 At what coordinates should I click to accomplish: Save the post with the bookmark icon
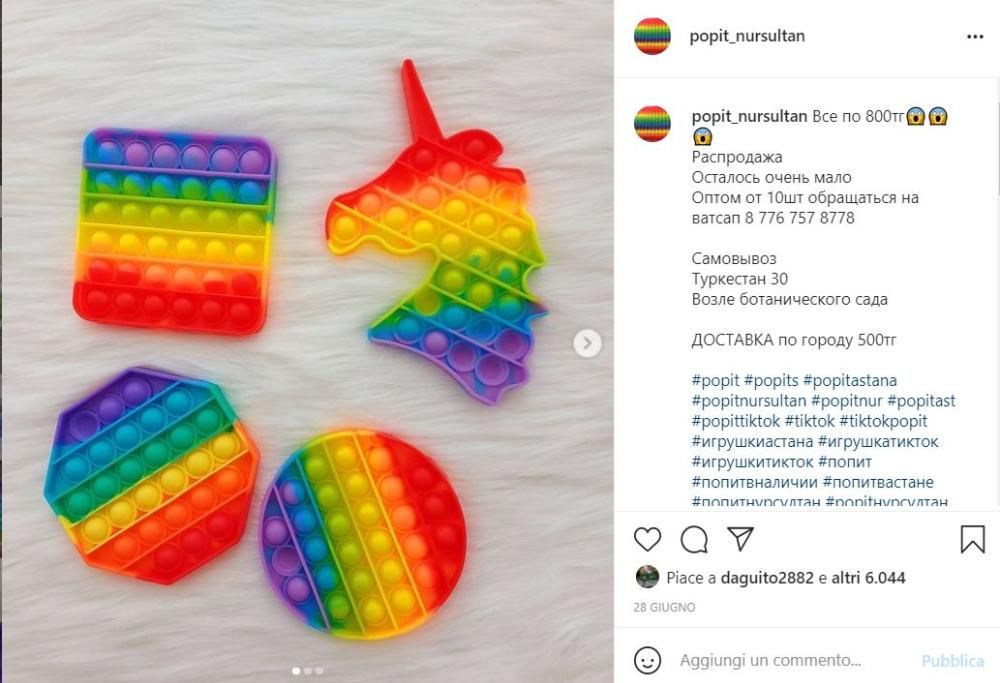coord(973,539)
